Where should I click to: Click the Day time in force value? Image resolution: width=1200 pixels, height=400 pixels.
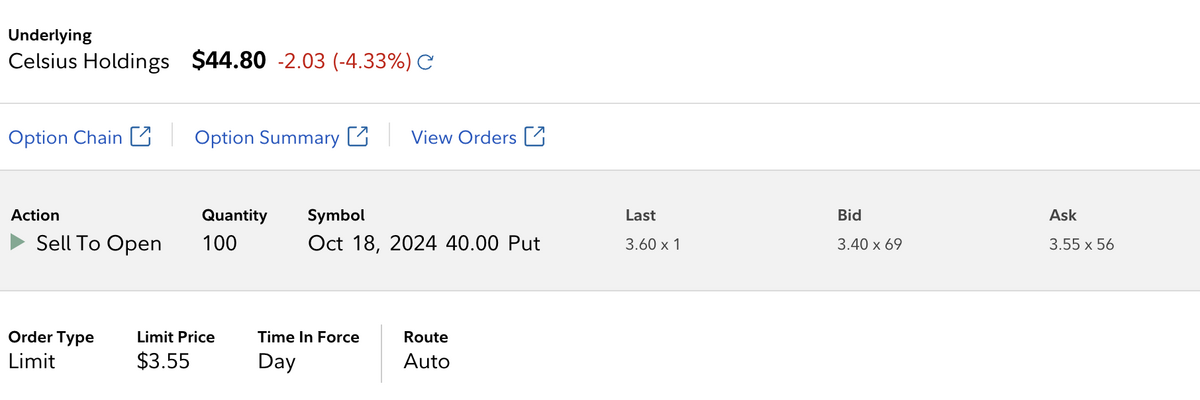point(277,362)
